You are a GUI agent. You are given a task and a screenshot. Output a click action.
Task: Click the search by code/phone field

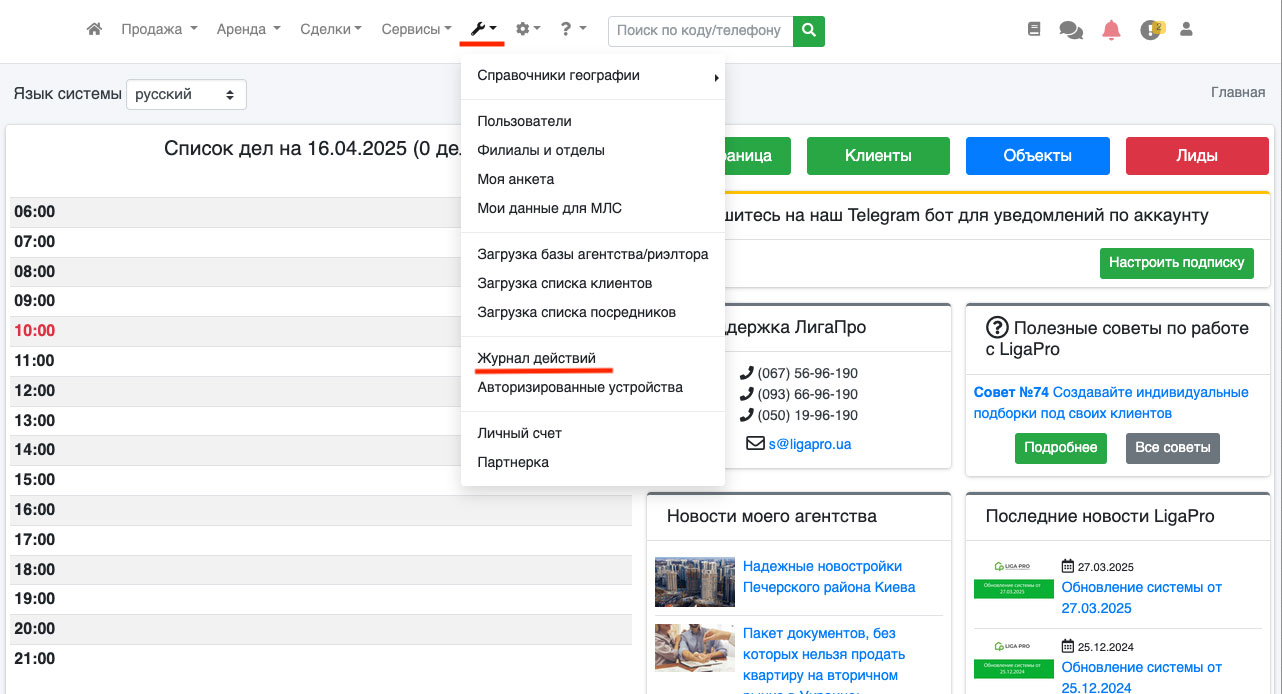tap(700, 30)
